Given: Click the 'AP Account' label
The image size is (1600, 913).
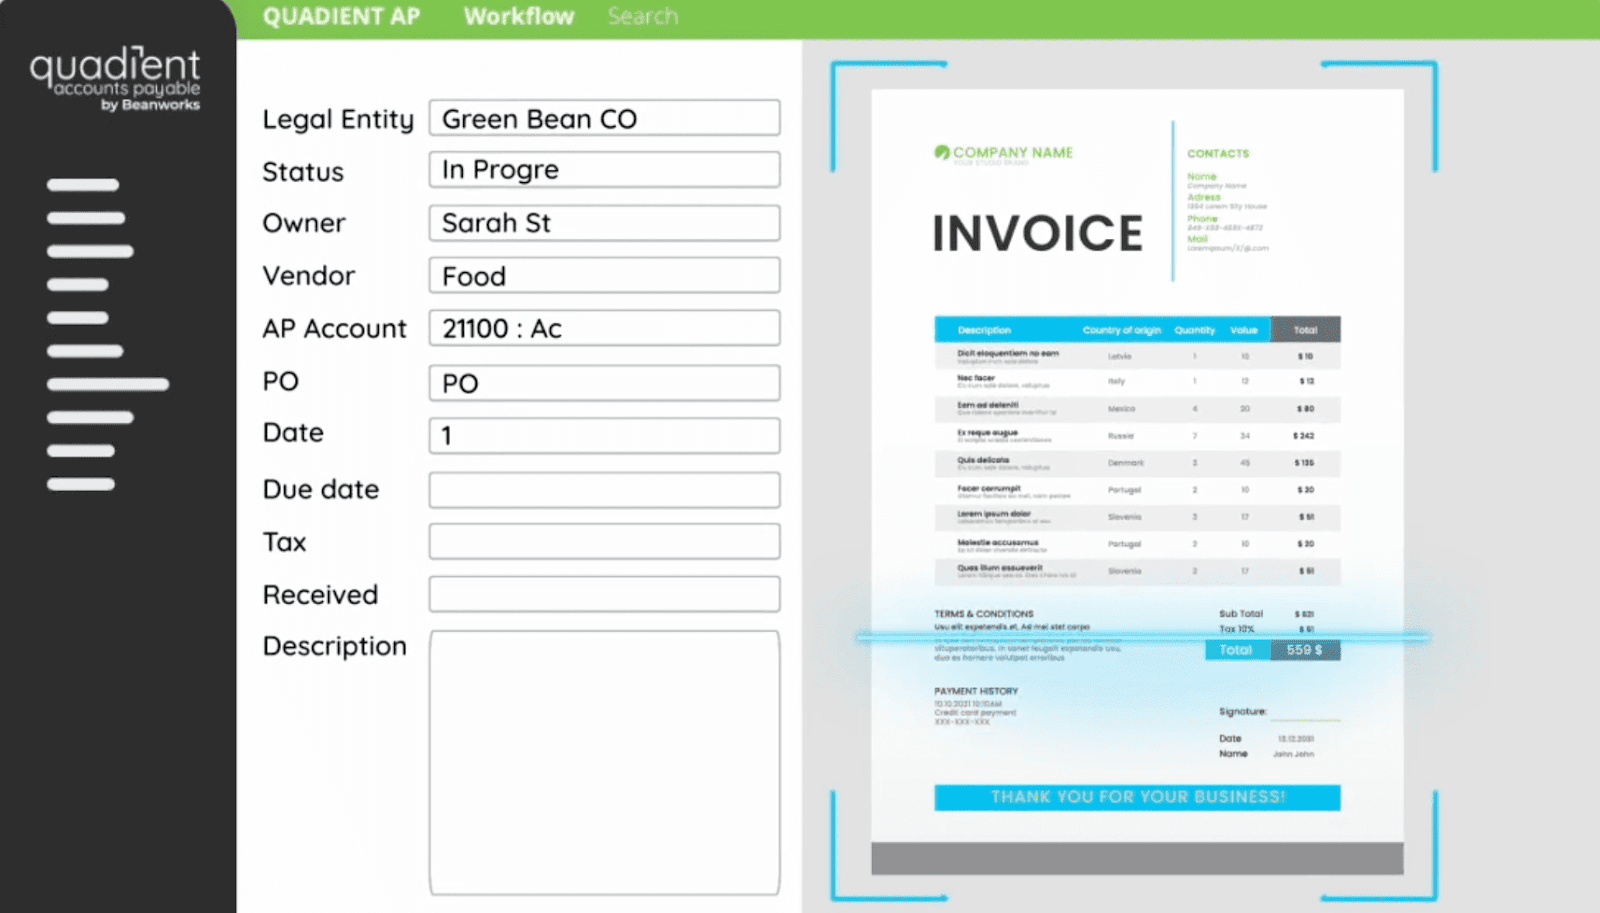Looking at the screenshot, I should (x=334, y=329).
